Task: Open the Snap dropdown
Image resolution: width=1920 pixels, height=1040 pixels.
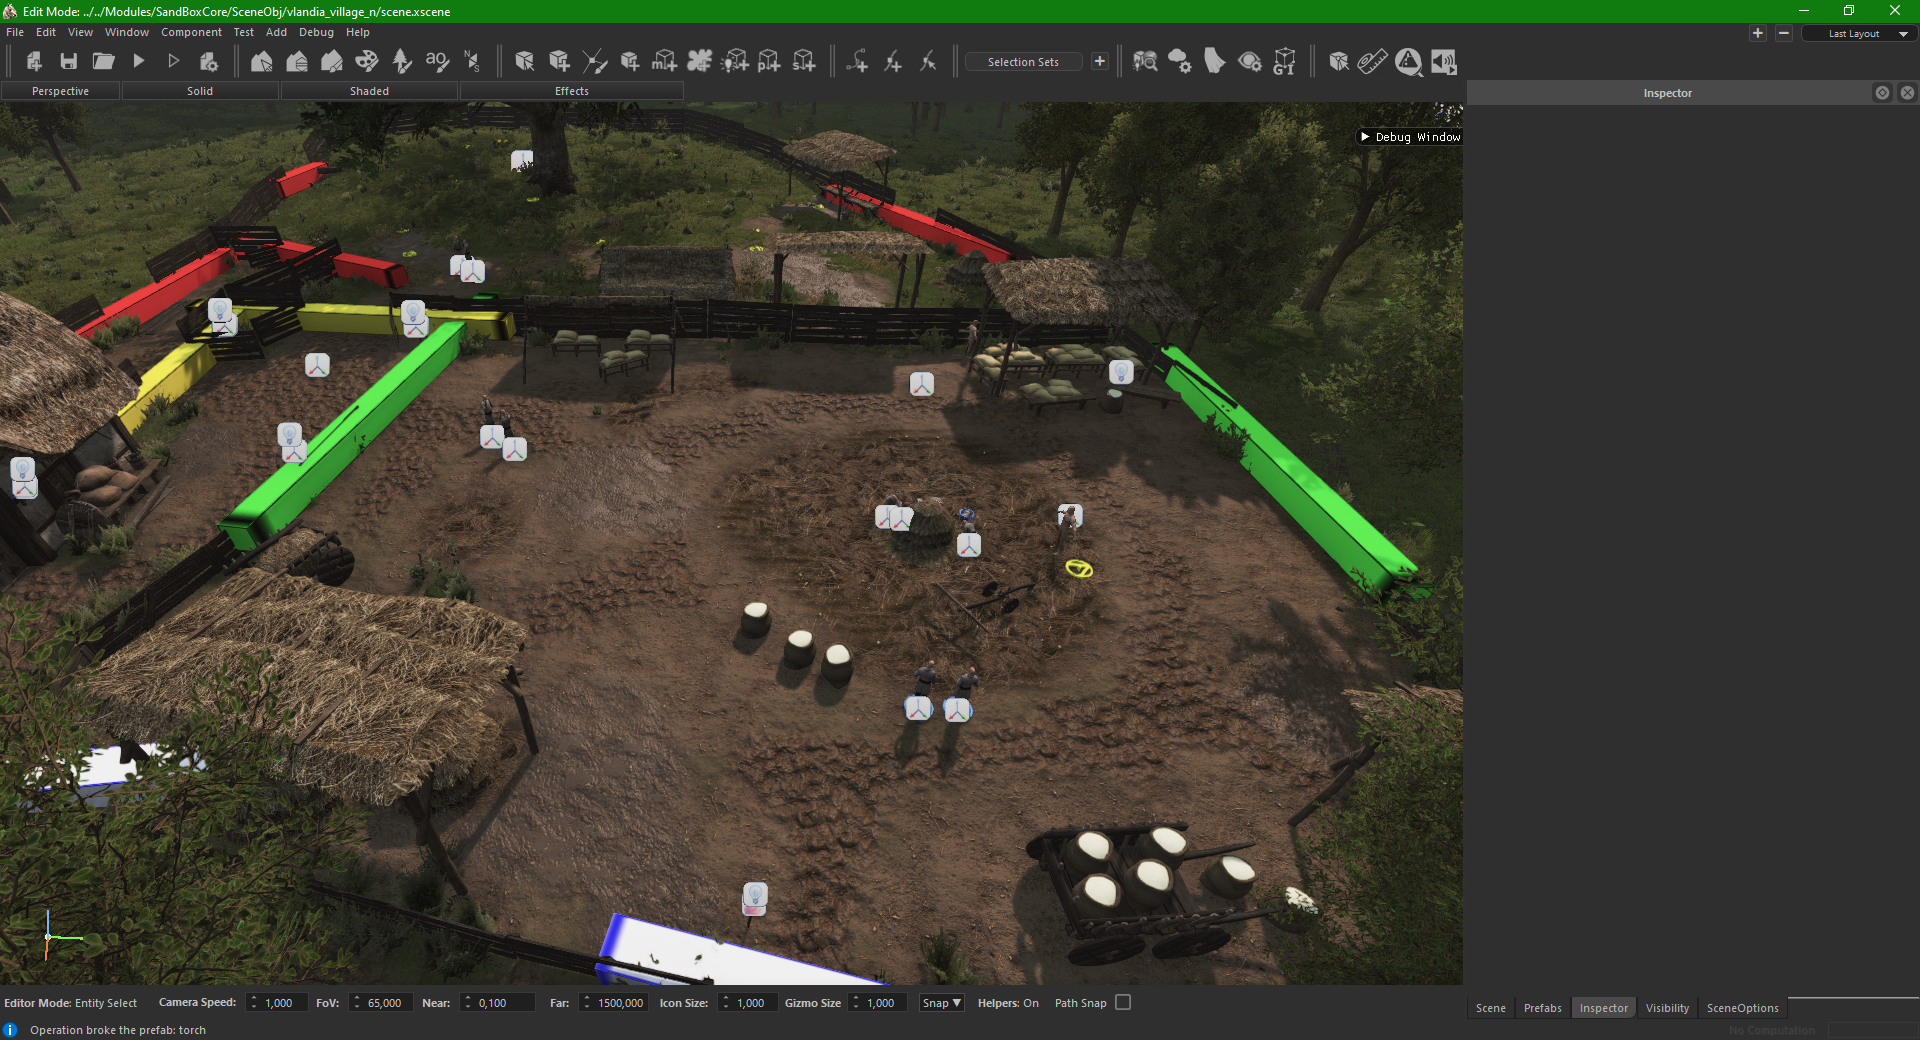Action: tap(941, 1003)
